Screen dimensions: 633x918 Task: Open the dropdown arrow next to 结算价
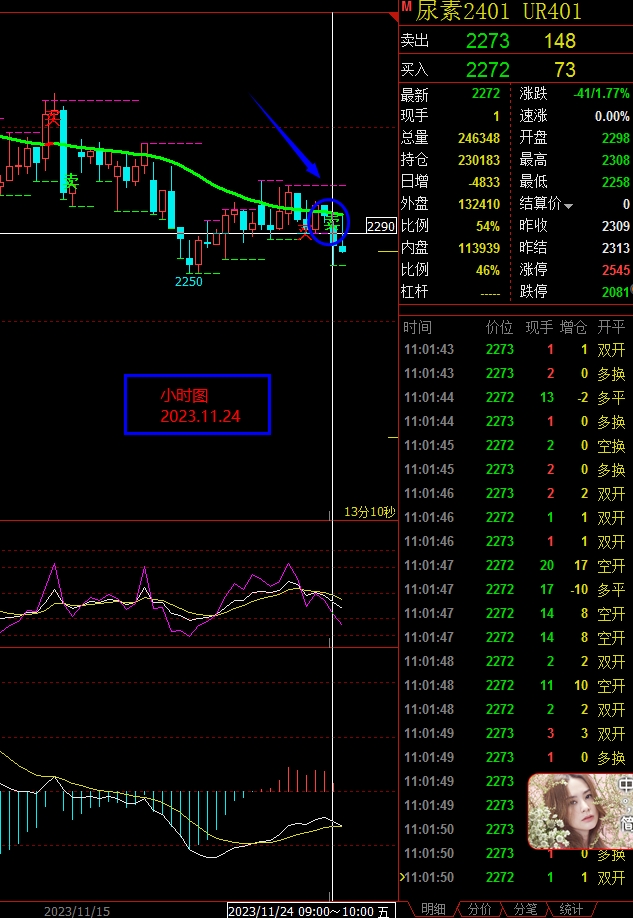point(569,206)
